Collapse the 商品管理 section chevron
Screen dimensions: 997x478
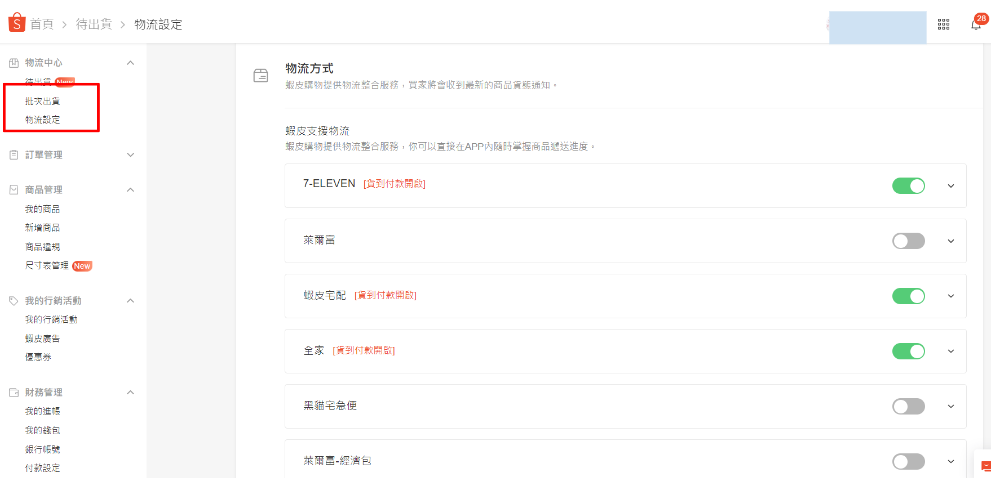(x=130, y=190)
